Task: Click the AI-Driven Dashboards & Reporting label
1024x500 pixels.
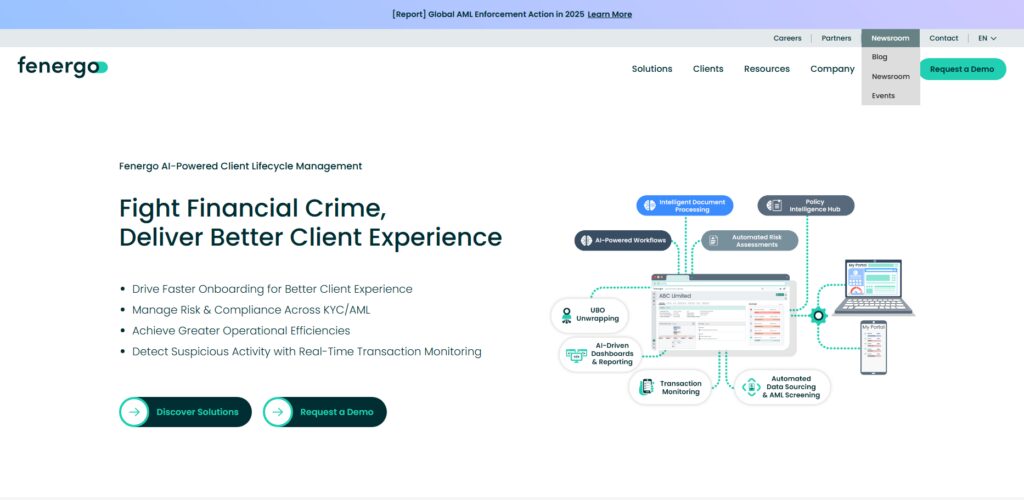Action: pyautogui.click(x=612, y=353)
